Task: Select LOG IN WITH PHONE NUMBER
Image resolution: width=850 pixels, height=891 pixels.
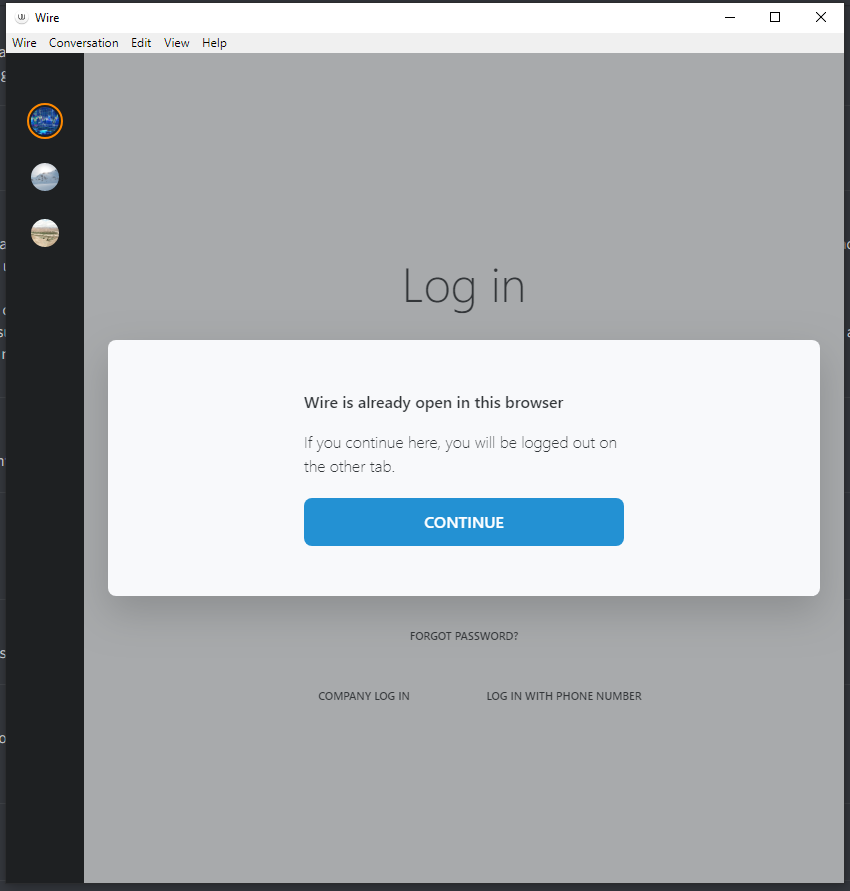Action: pos(564,696)
